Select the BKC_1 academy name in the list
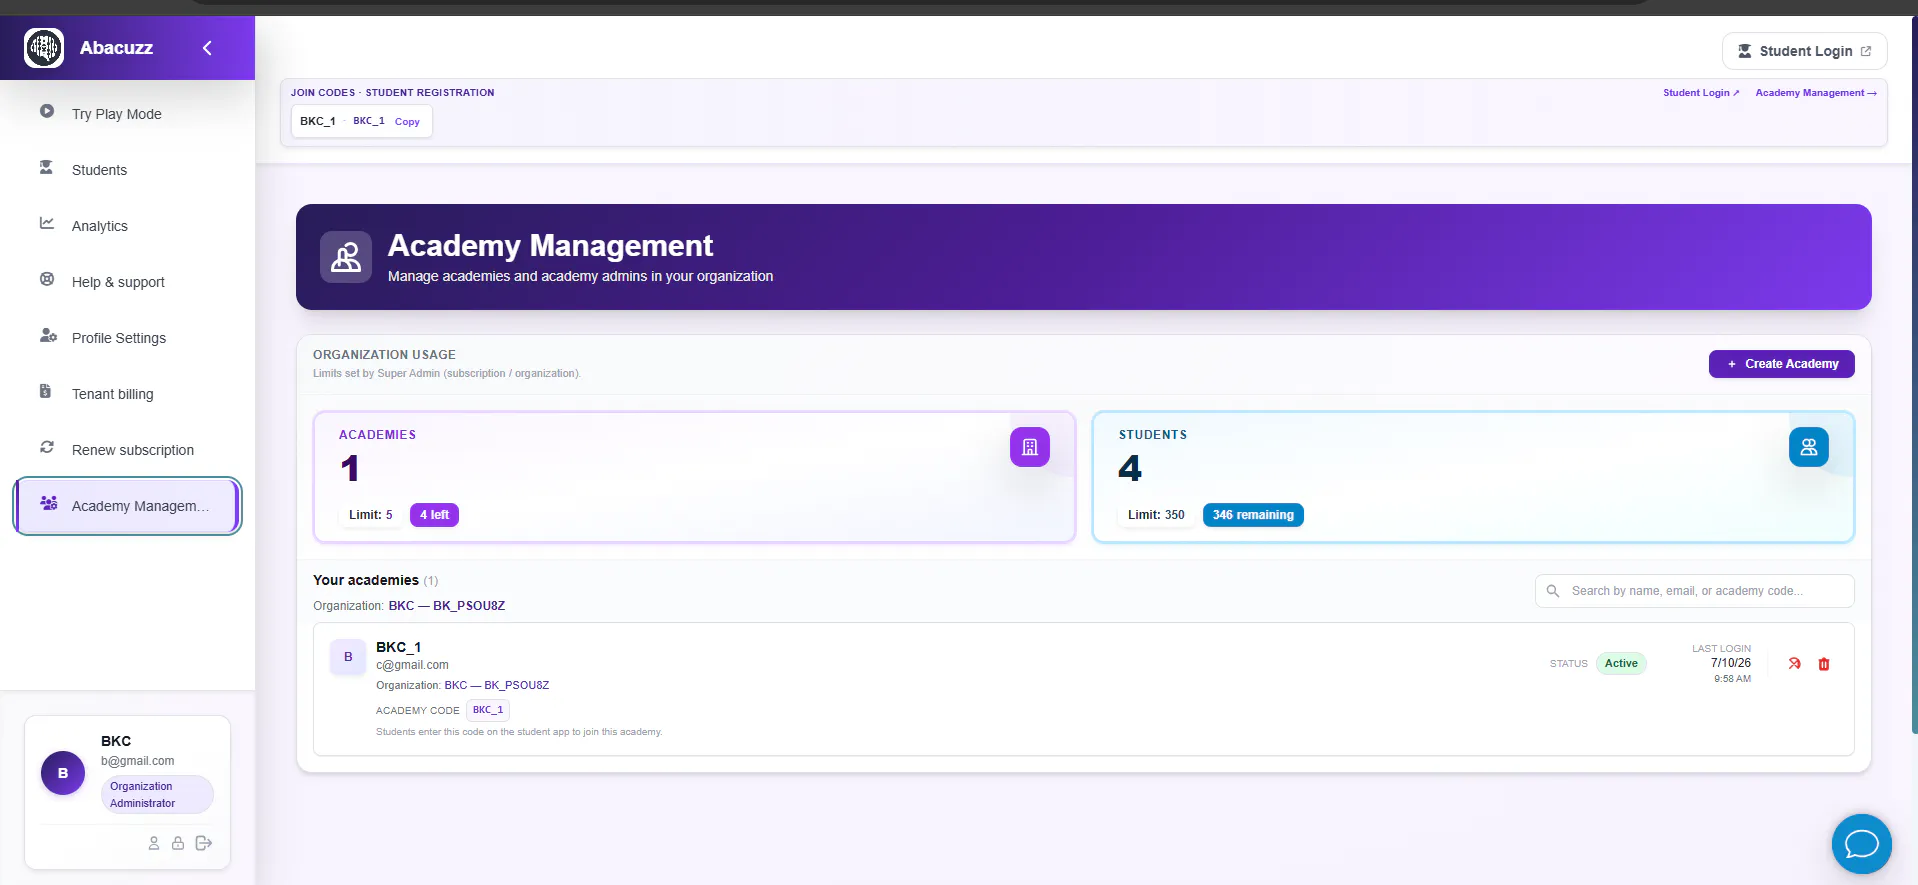Image resolution: width=1918 pixels, height=885 pixels. [x=398, y=647]
